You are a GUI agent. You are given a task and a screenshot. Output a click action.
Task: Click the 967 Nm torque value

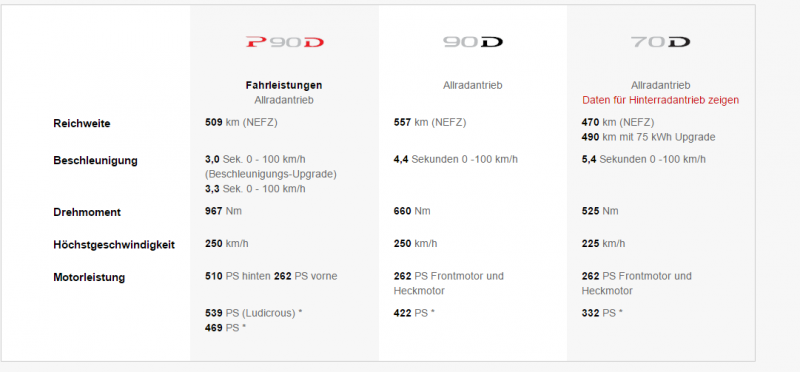[x=223, y=211]
